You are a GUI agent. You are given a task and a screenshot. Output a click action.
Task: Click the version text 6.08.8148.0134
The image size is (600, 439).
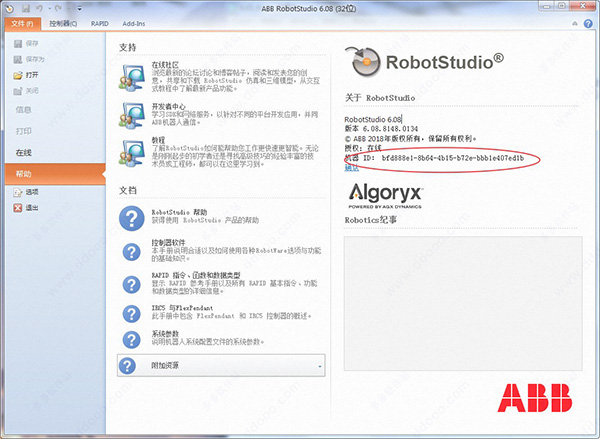pos(390,129)
